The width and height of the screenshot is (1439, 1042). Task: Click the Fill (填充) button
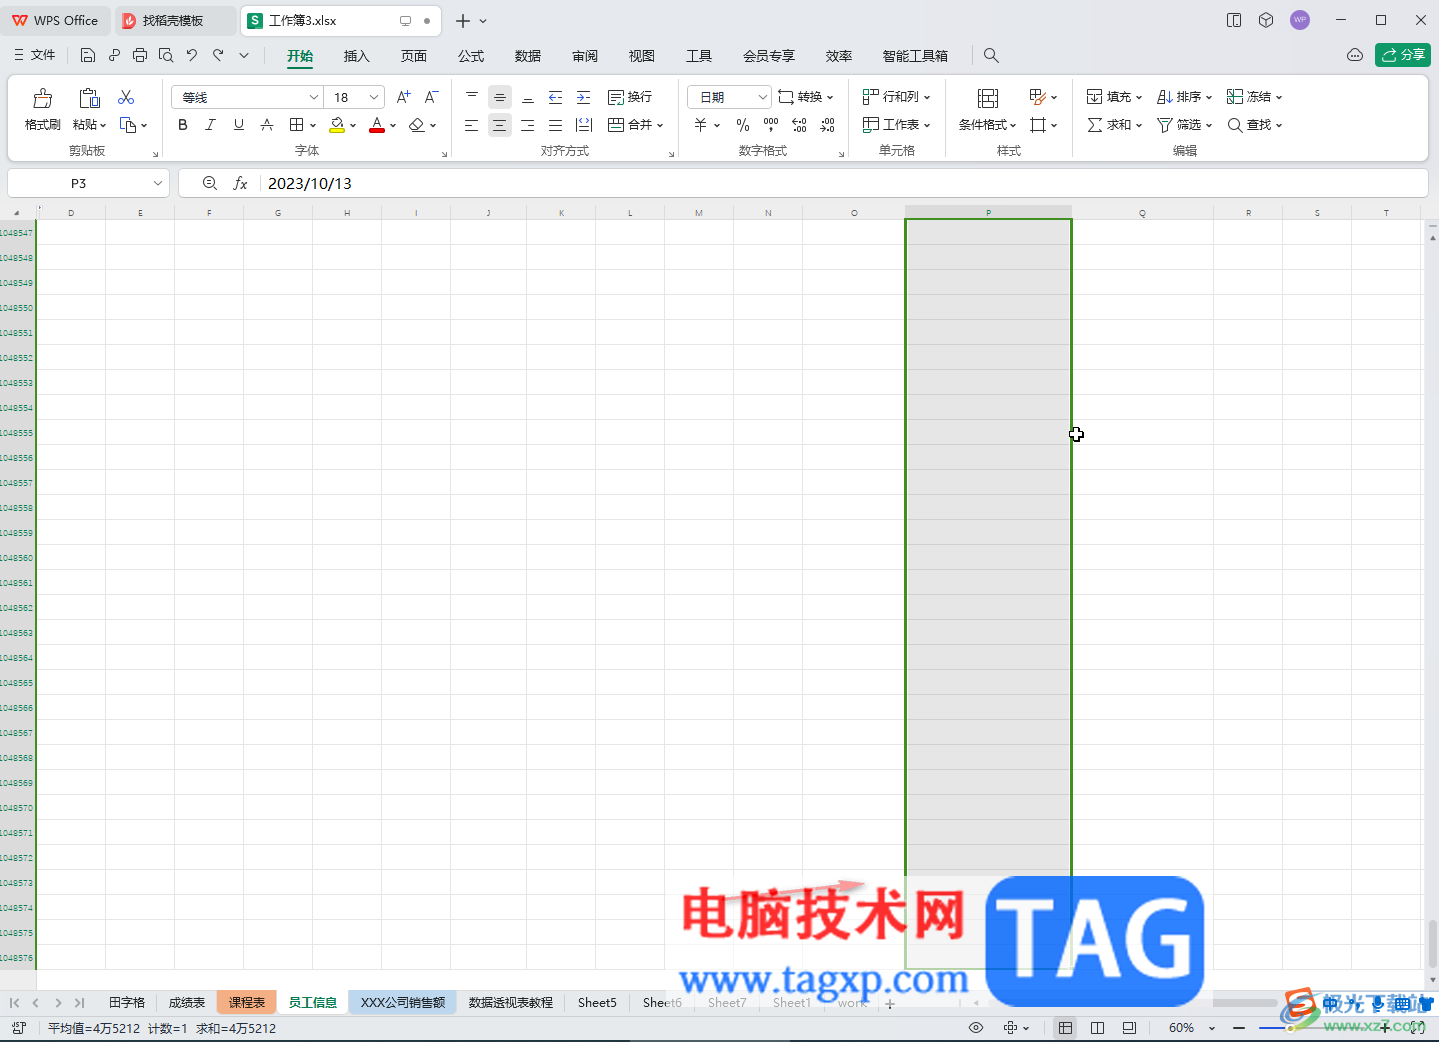(x=1114, y=97)
